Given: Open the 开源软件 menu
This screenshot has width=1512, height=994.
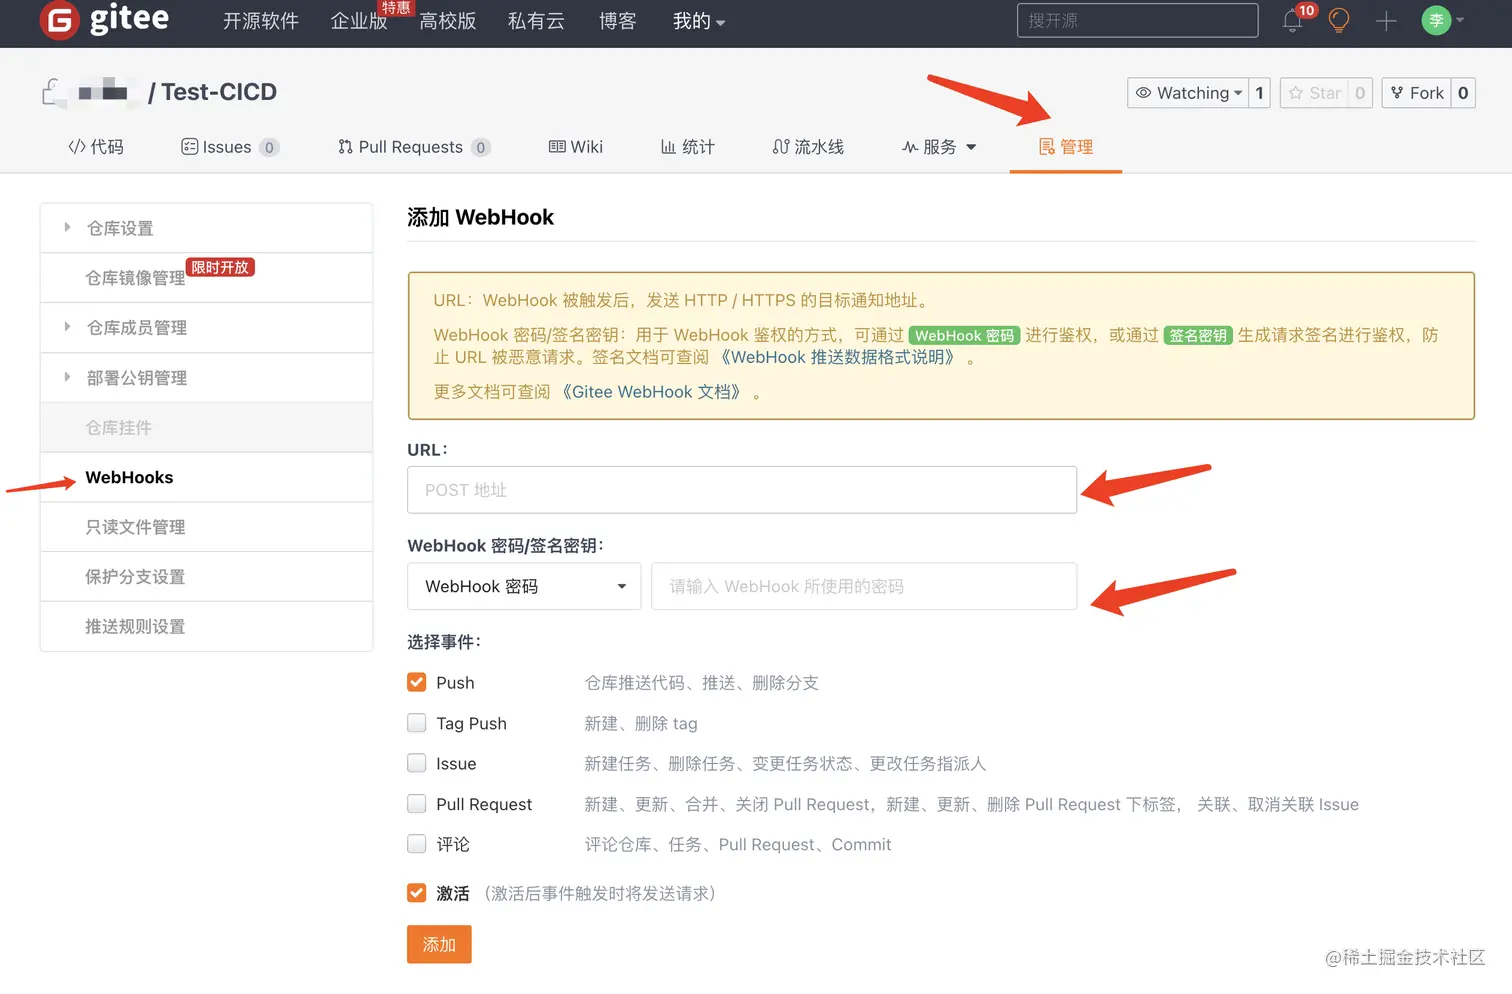Looking at the screenshot, I should click(x=261, y=20).
